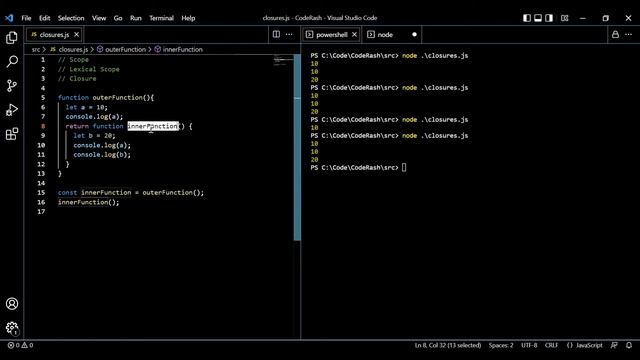
Task: Open the Search view in activity bar
Action: pos(12,61)
